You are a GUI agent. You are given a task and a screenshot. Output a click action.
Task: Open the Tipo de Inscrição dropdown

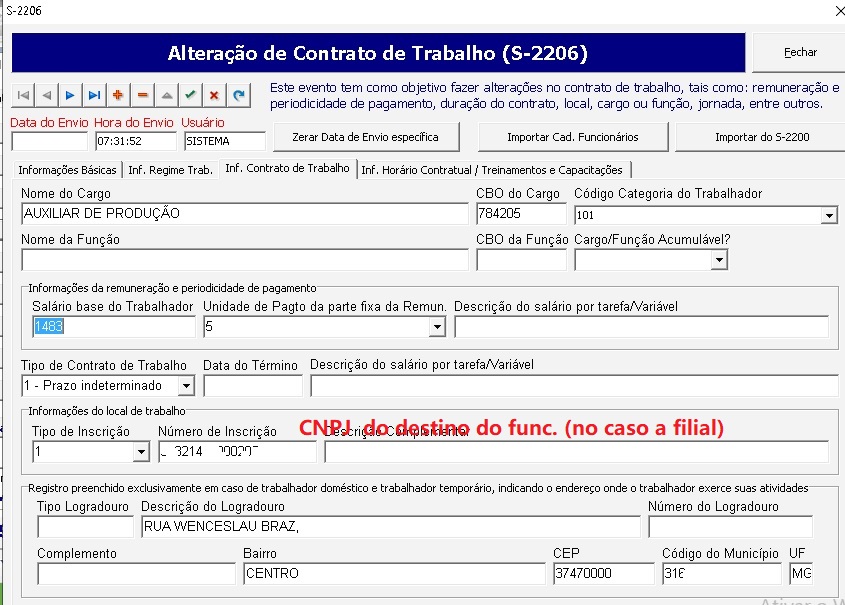coord(140,452)
